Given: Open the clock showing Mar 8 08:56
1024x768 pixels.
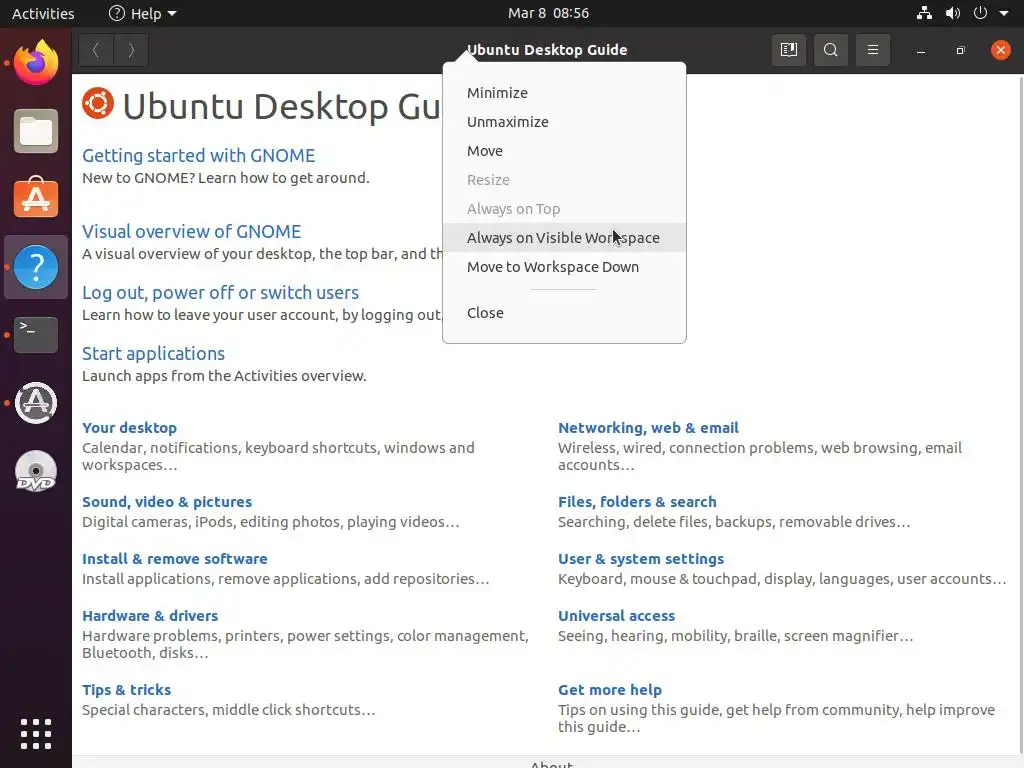Looking at the screenshot, I should tap(549, 13).
